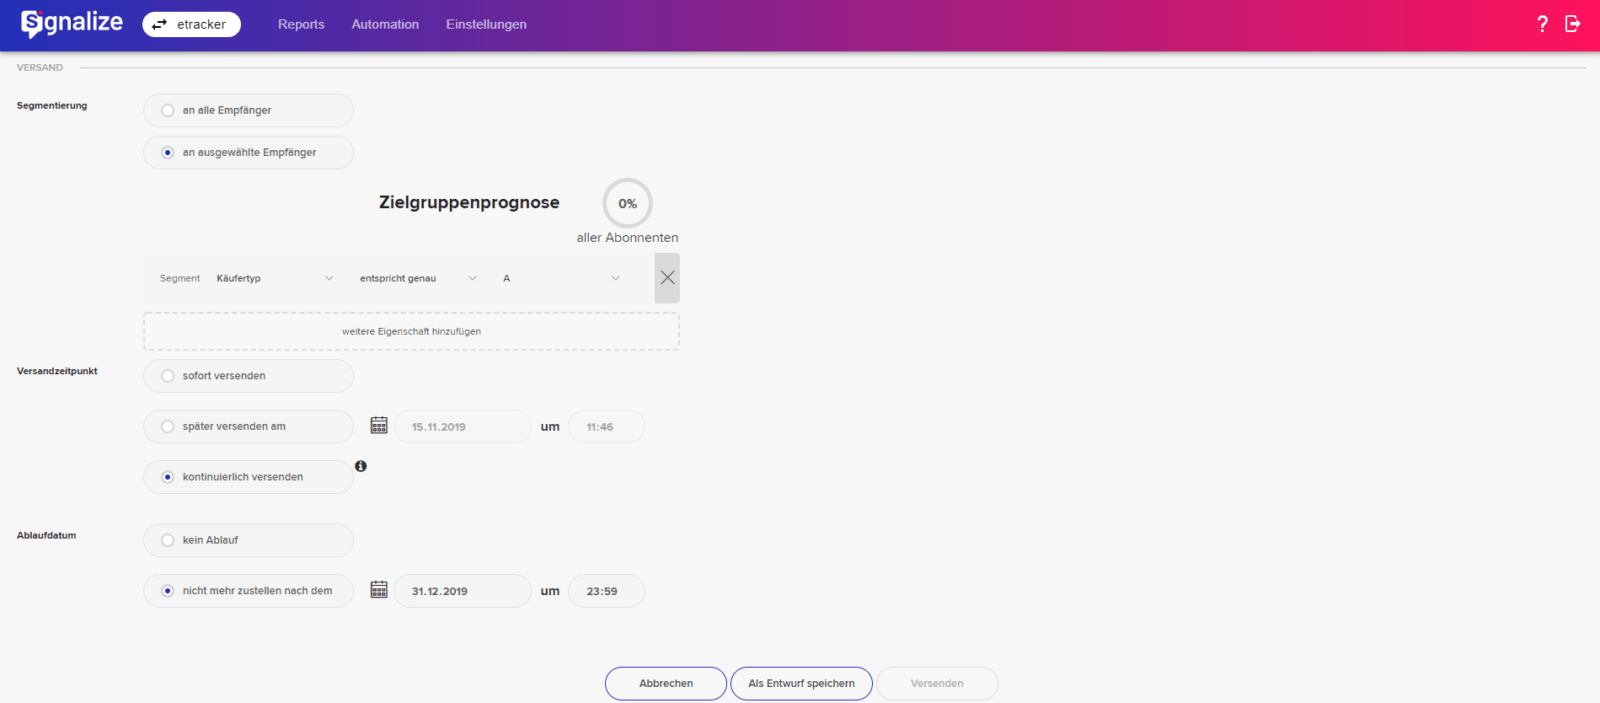
Task: Select 'an alle Empfänger' radio option
Action: [248, 110]
